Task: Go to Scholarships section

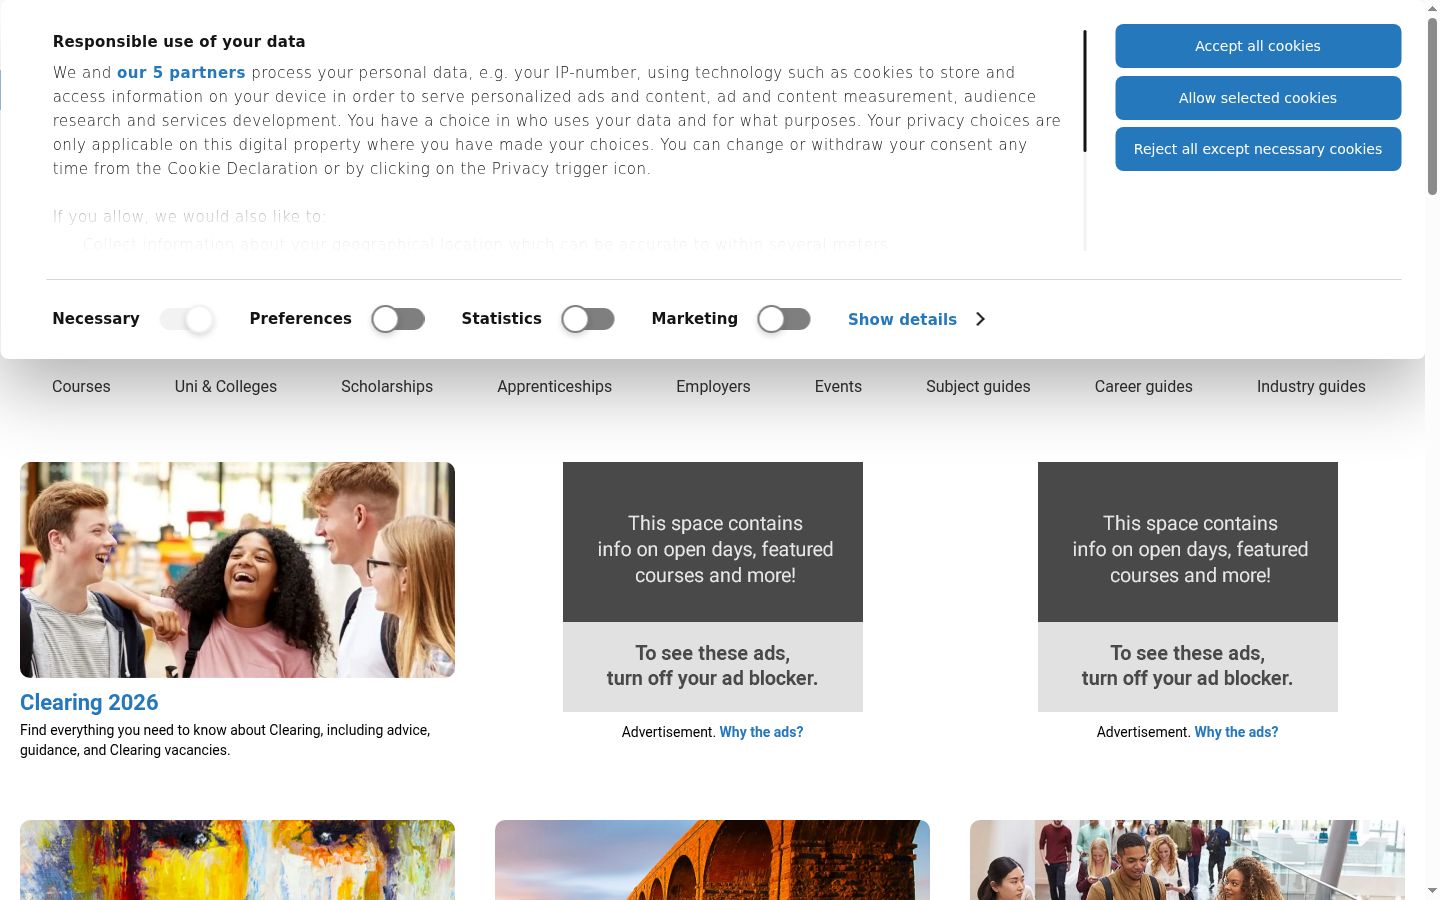Action: pyautogui.click(x=387, y=387)
